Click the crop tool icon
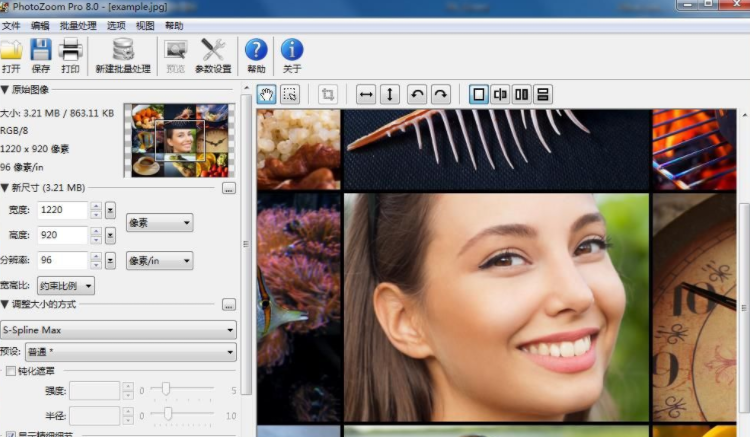The width and height of the screenshot is (750, 437). click(328, 94)
